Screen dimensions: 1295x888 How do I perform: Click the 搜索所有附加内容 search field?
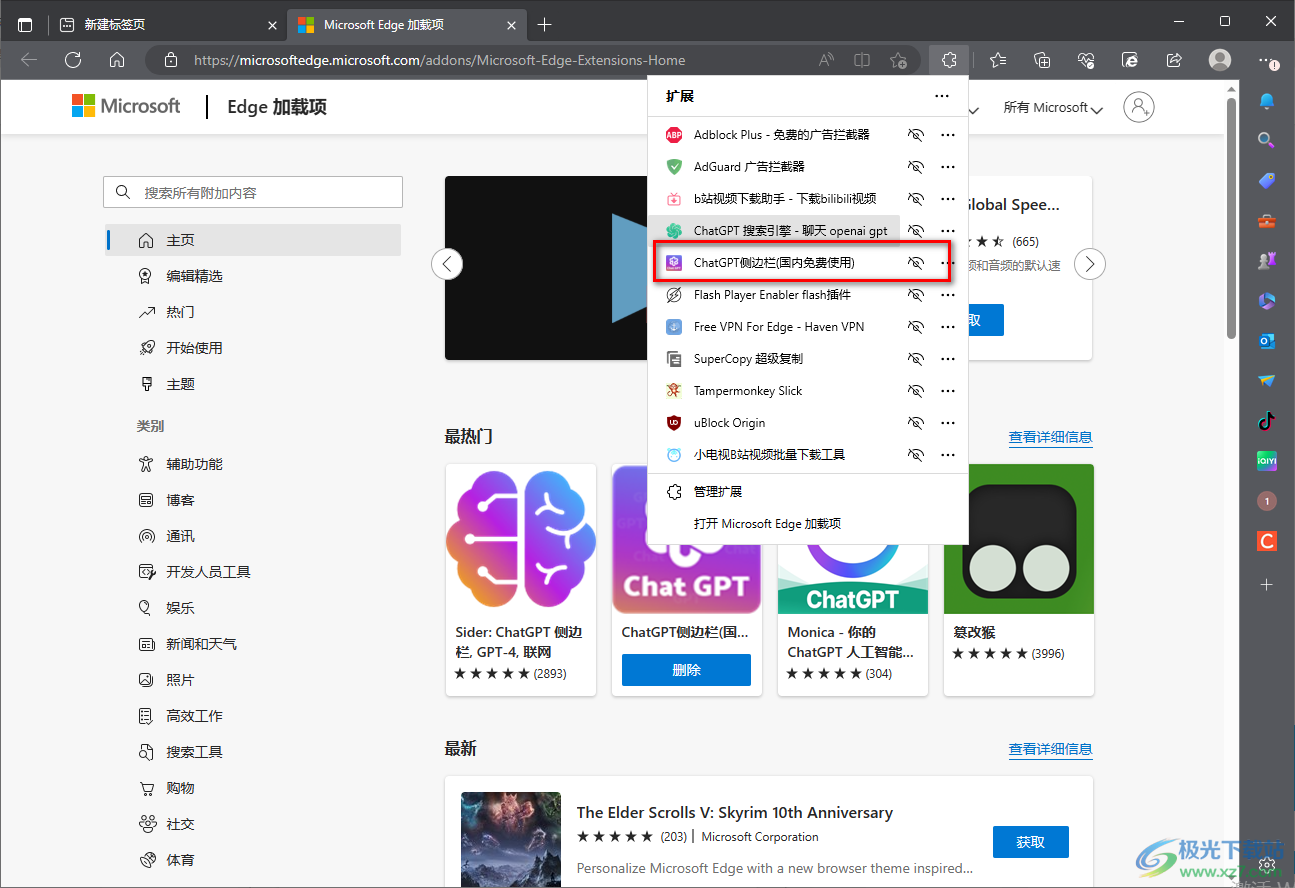253,192
